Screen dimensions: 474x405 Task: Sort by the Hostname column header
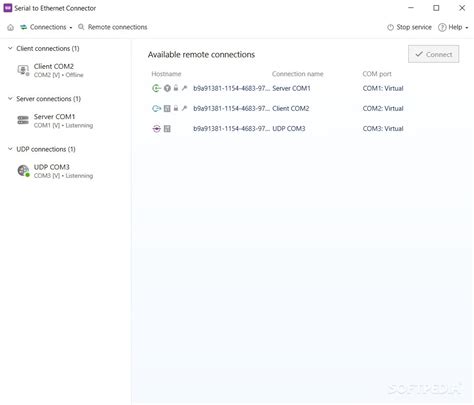[166, 74]
